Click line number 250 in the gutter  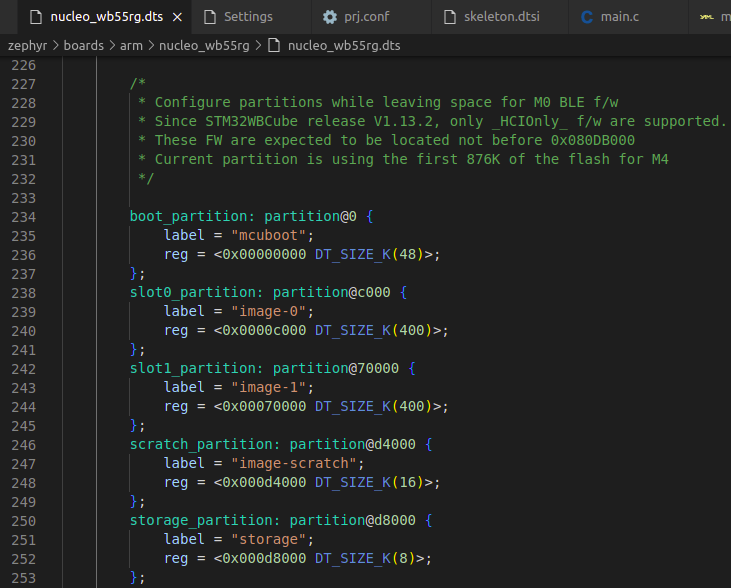[23, 521]
